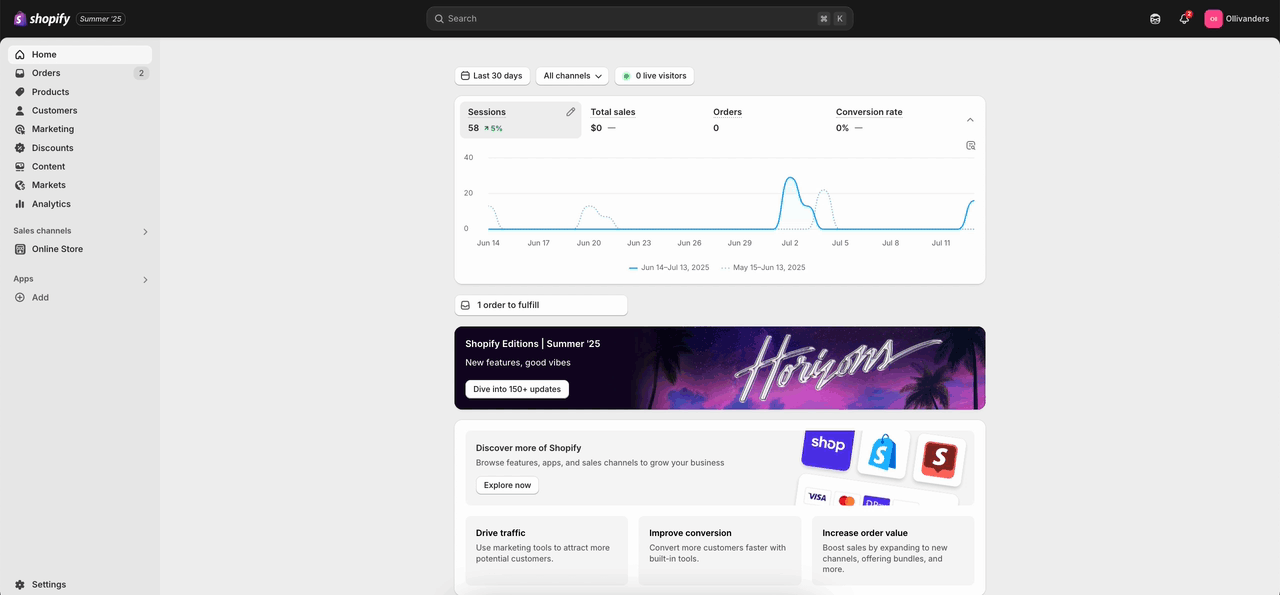Screen dimensions: 1280x595
Task: Open Discounts in sidebar
Action: coord(80,148)
